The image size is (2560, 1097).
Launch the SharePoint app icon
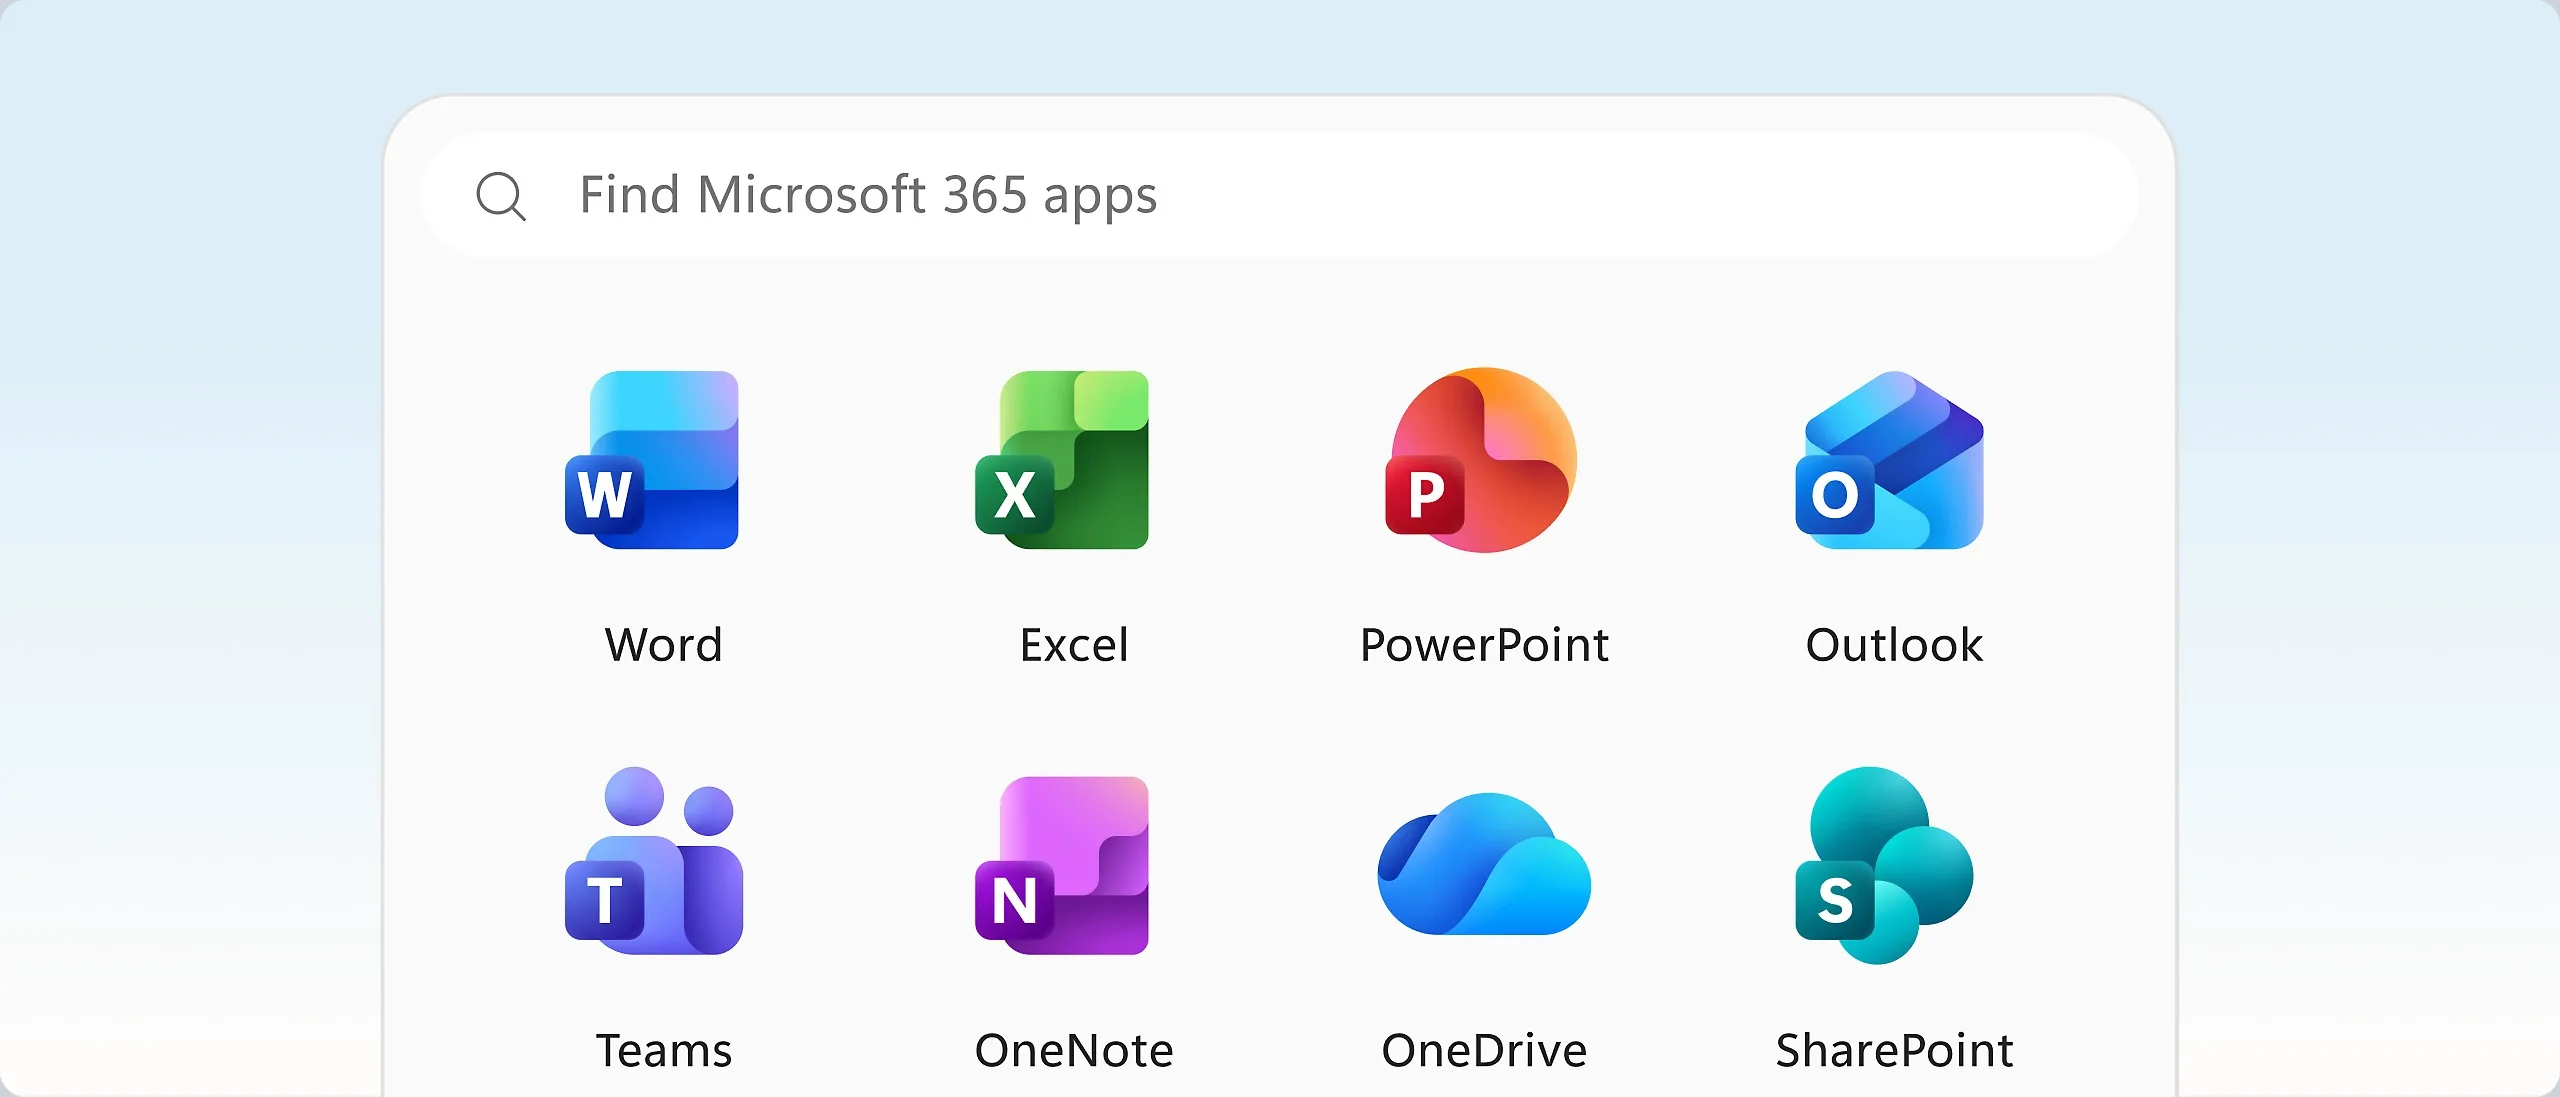[1885, 866]
